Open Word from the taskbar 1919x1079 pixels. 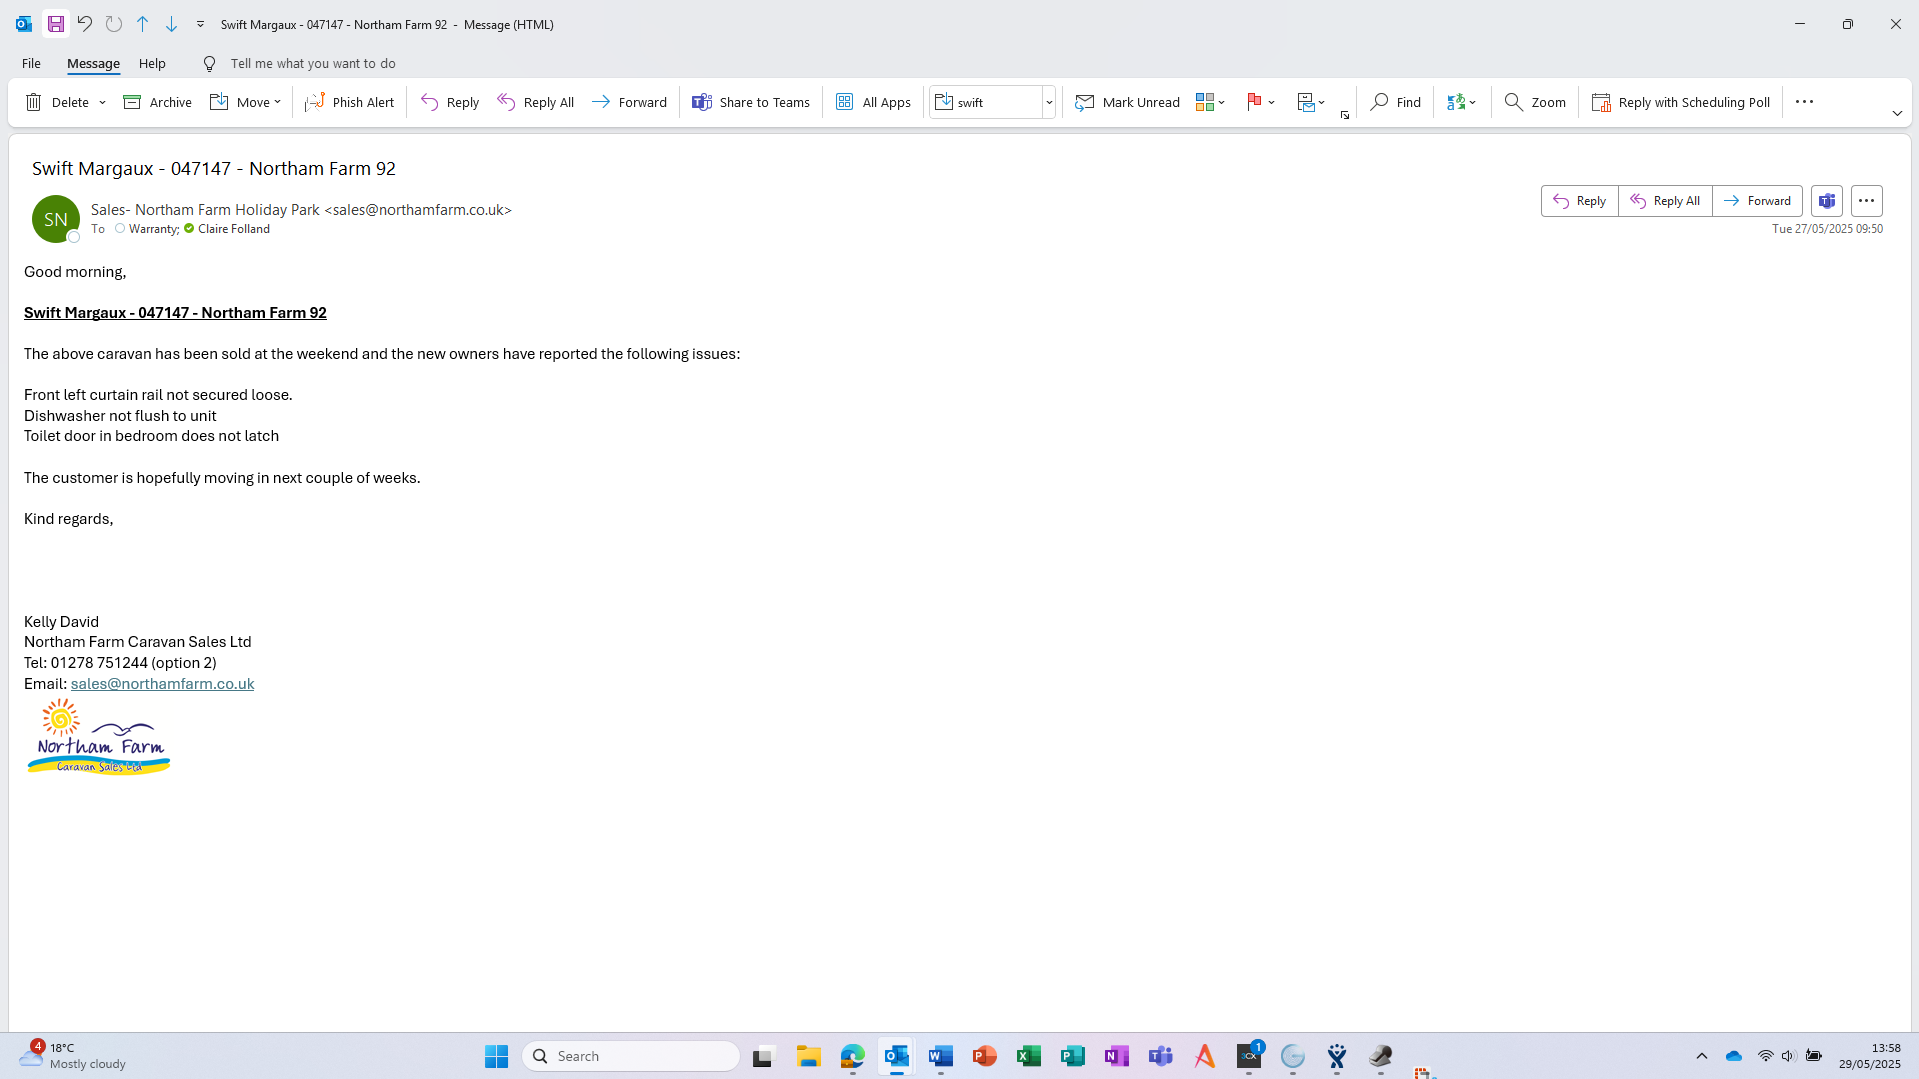click(940, 1056)
